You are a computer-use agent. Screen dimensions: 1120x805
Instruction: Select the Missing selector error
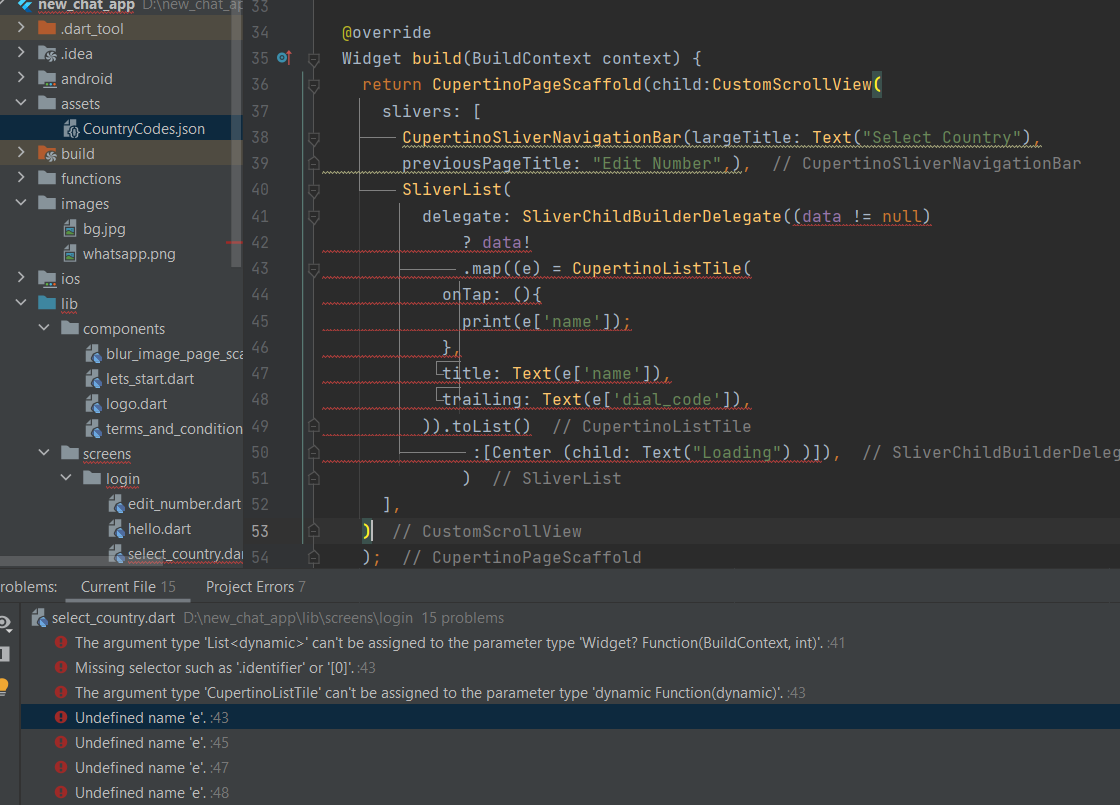click(x=569, y=668)
